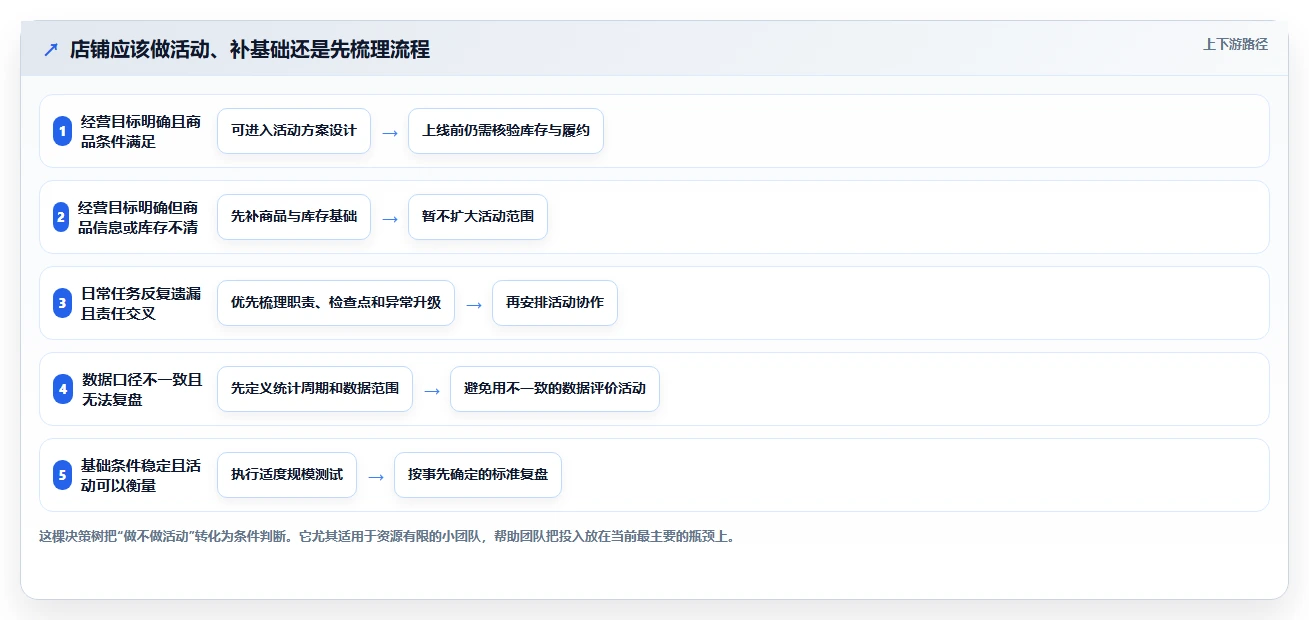Image resolution: width=1309 pixels, height=620 pixels.
Task: Click the 先补商品与库存基础 box
Action: (x=294, y=217)
